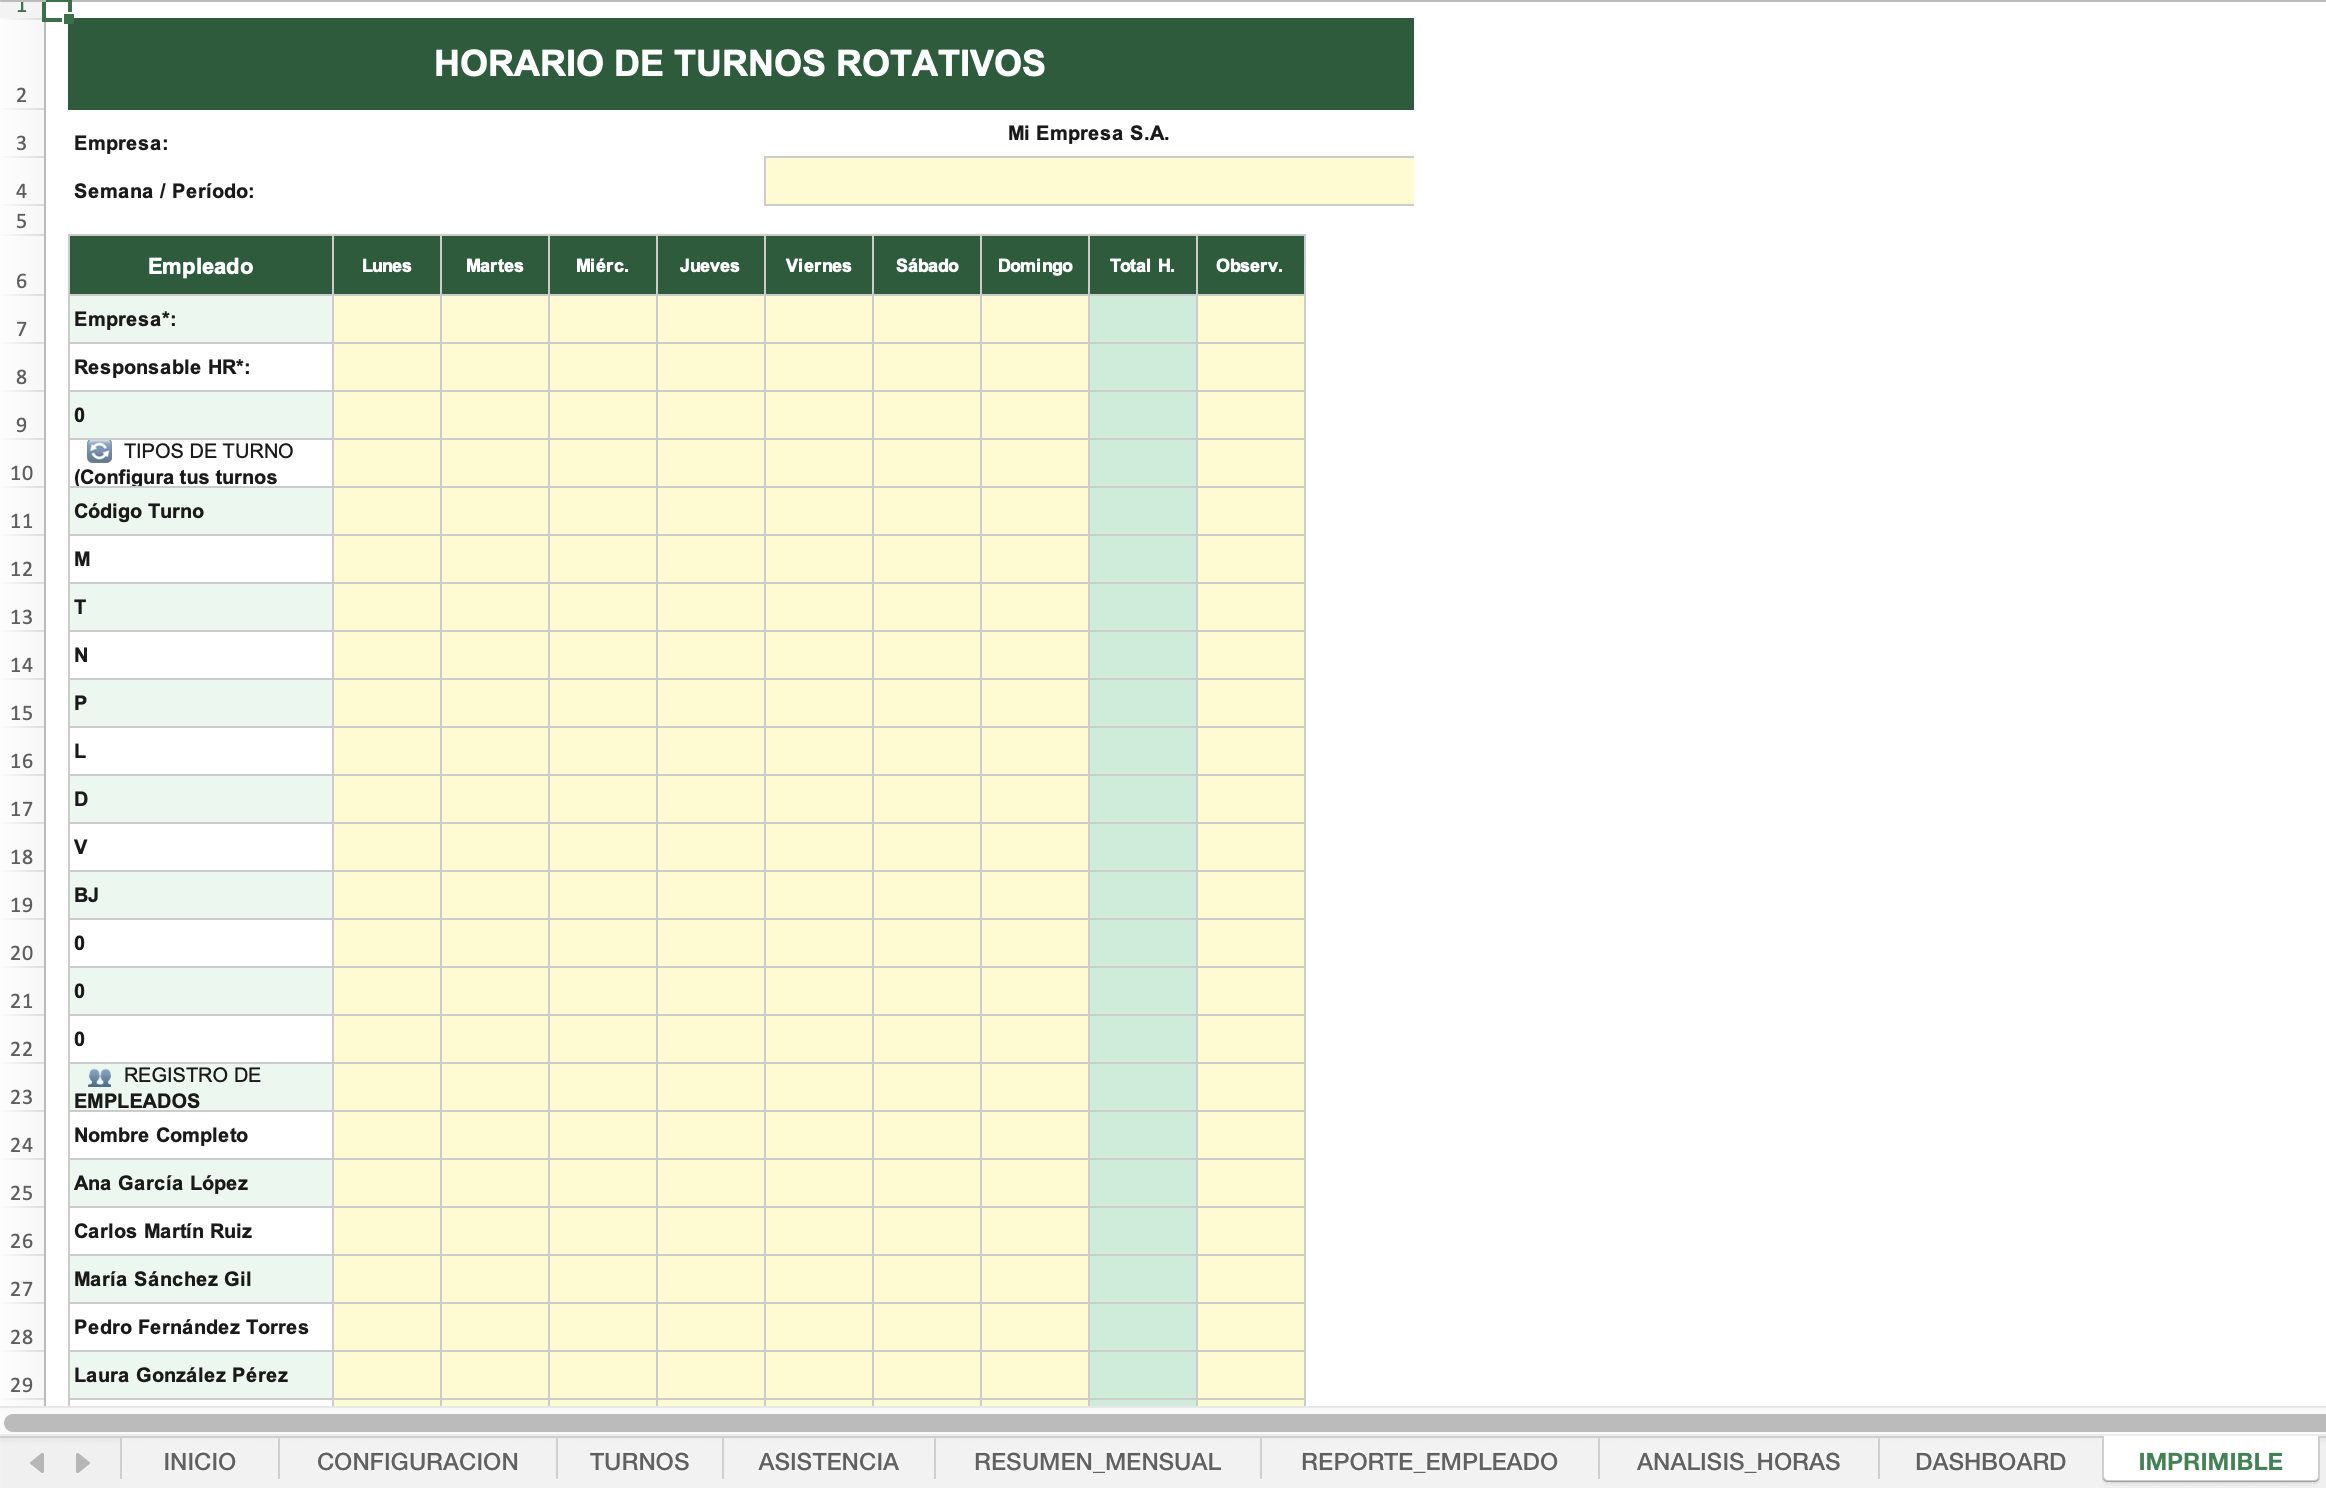Go to the TURNOS sheet tab
The height and width of the screenshot is (1488, 2326).
click(x=639, y=1461)
